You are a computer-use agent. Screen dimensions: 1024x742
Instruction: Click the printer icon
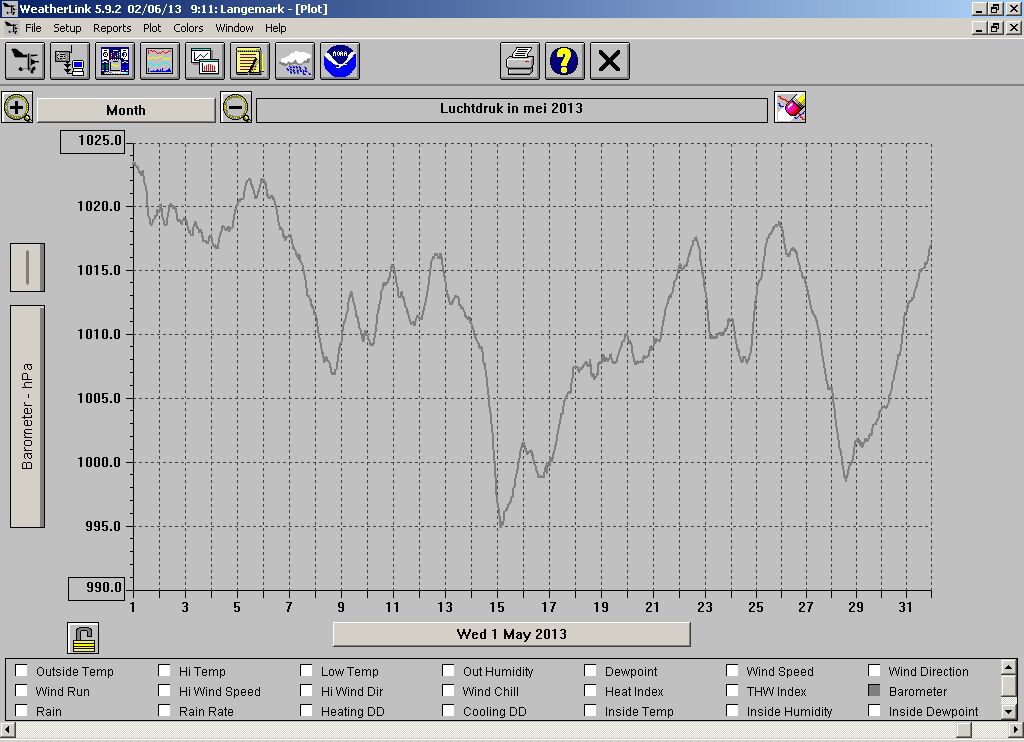click(x=520, y=61)
